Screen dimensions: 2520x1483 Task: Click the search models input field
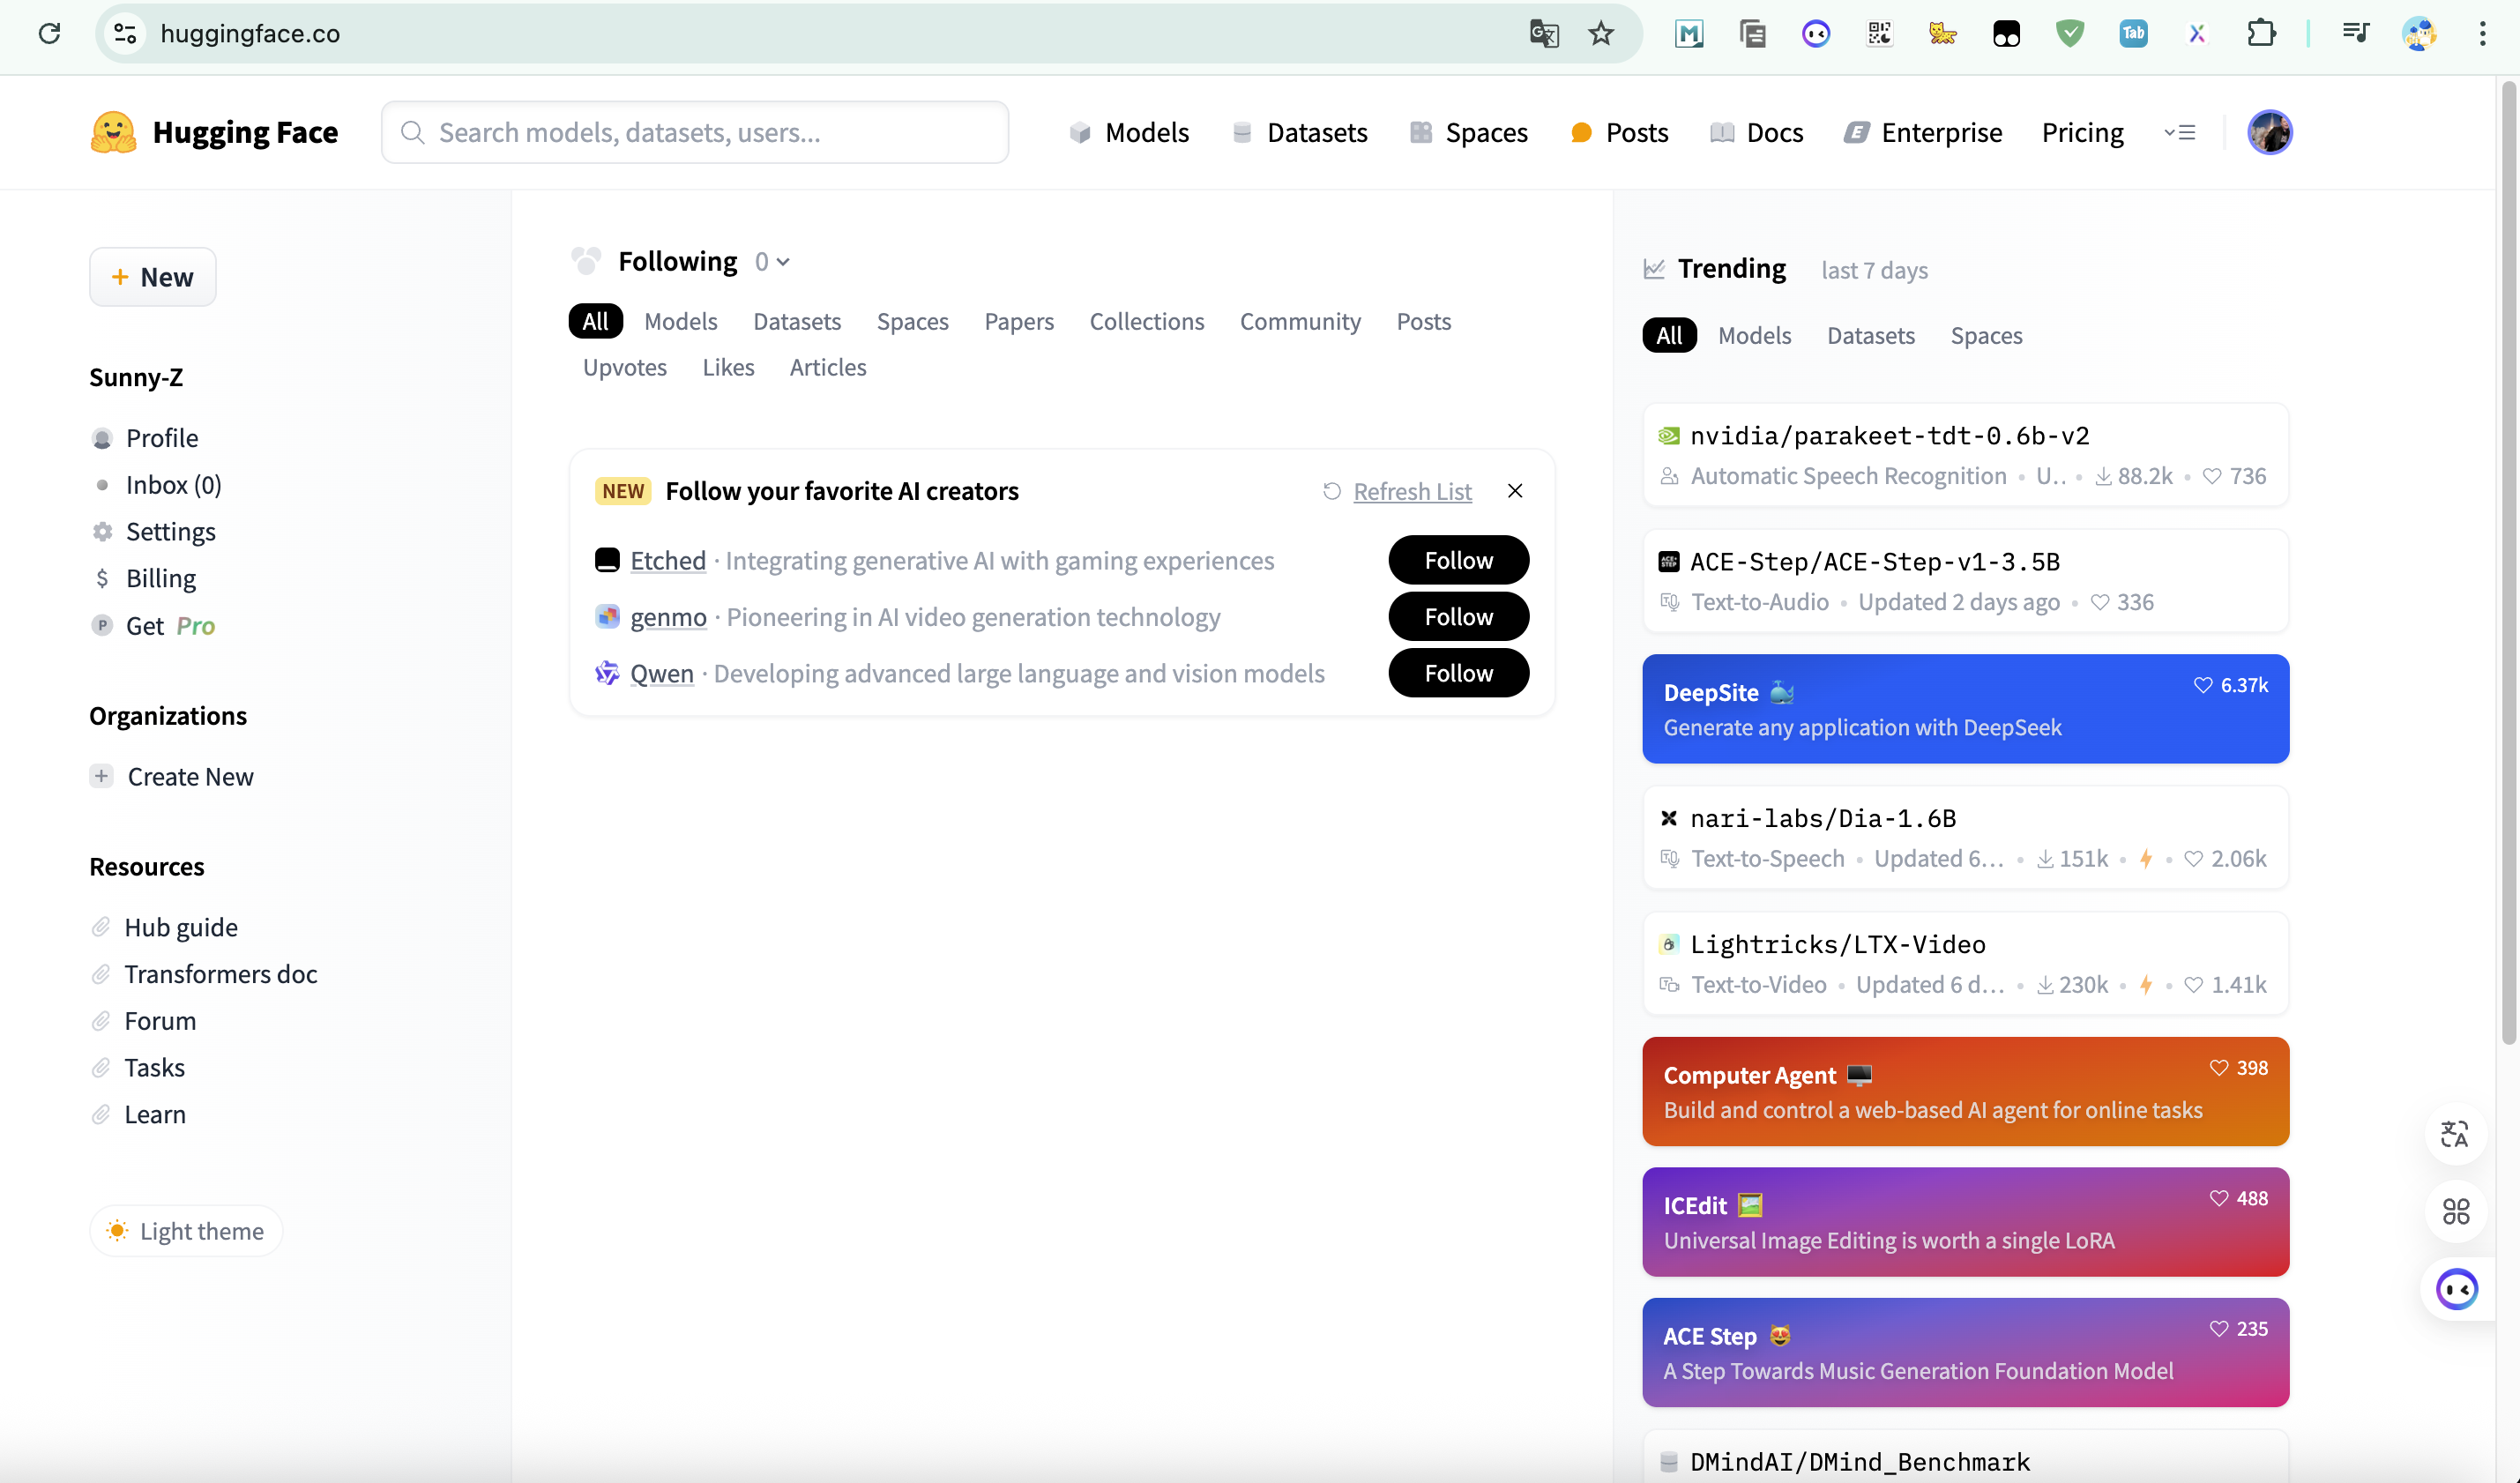(x=695, y=132)
